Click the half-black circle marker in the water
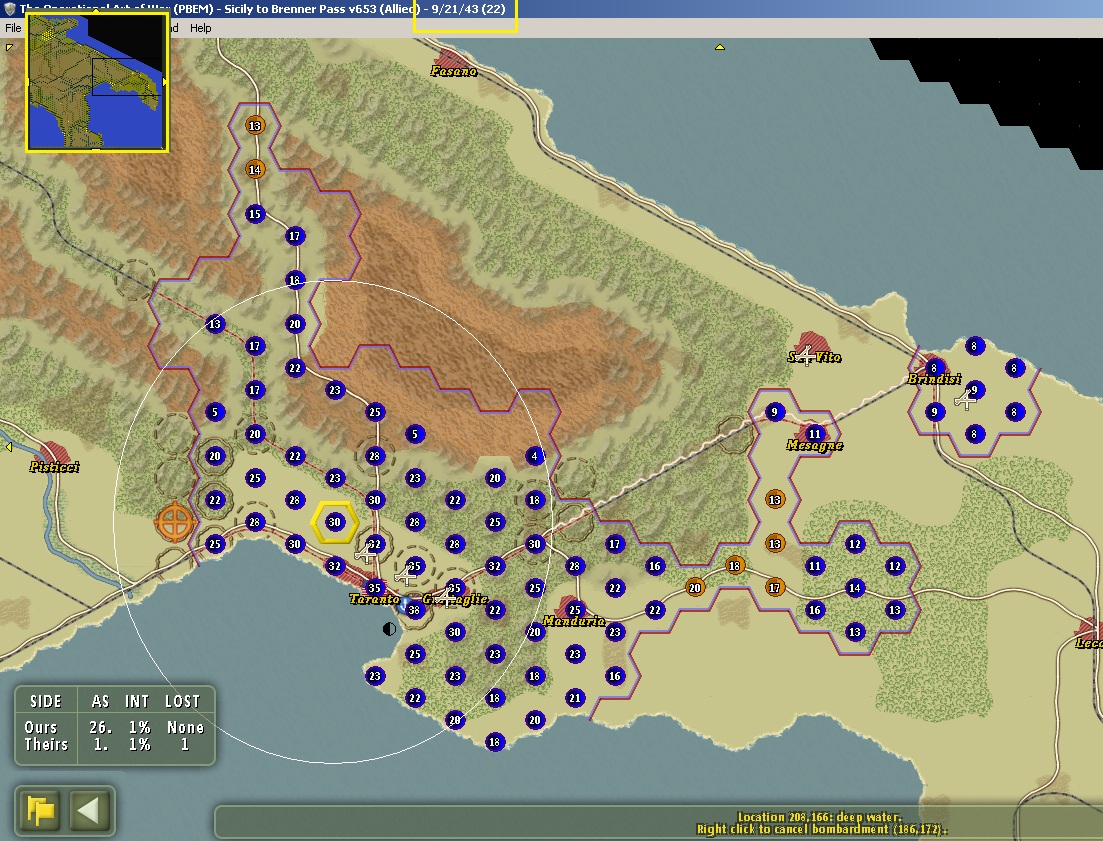This screenshot has height=841, width=1103. [x=389, y=629]
